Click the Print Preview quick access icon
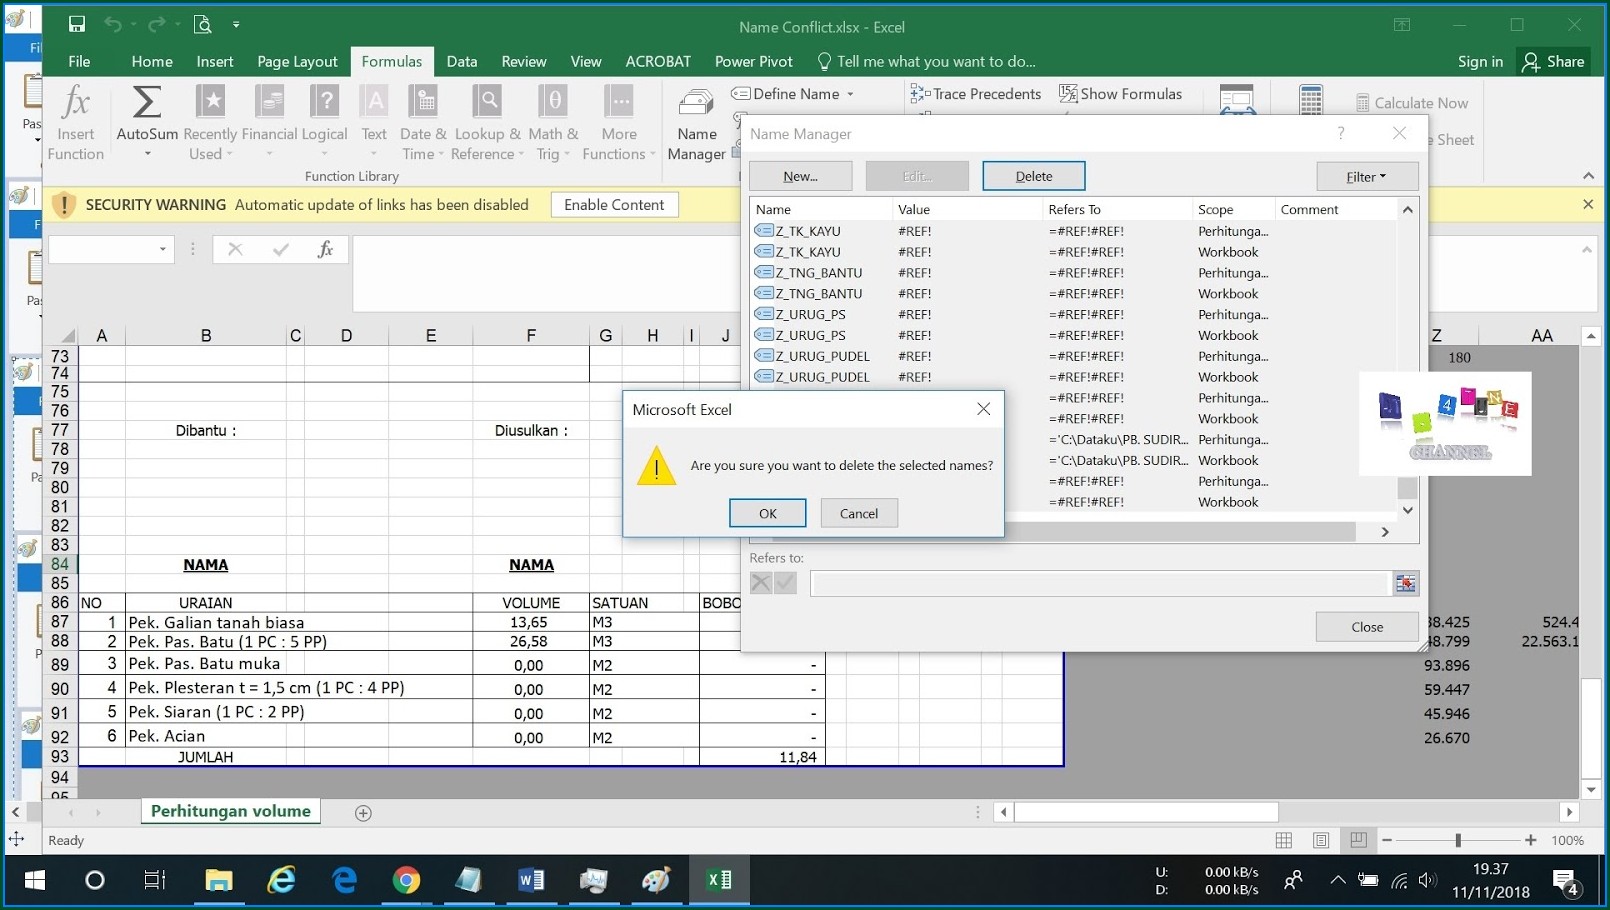This screenshot has height=910, width=1610. tap(203, 25)
